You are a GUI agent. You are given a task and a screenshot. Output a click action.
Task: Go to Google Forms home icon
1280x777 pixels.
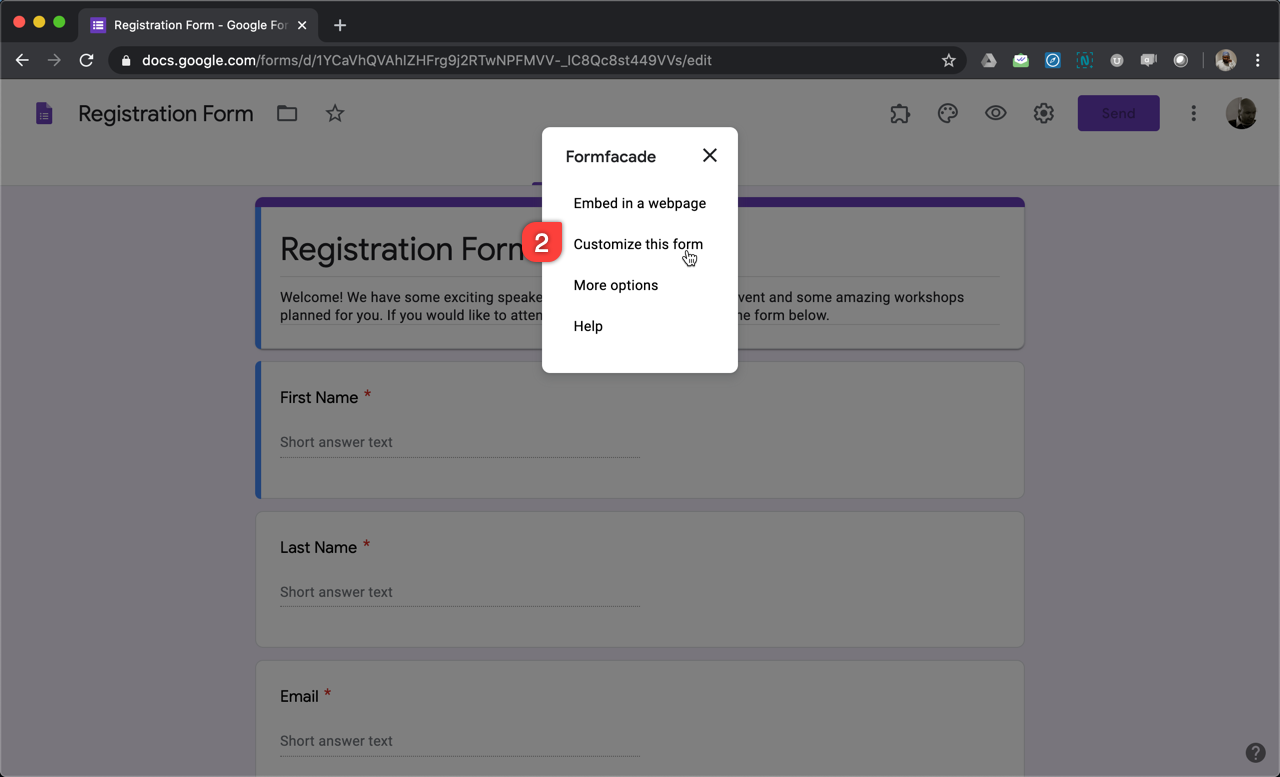point(44,114)
